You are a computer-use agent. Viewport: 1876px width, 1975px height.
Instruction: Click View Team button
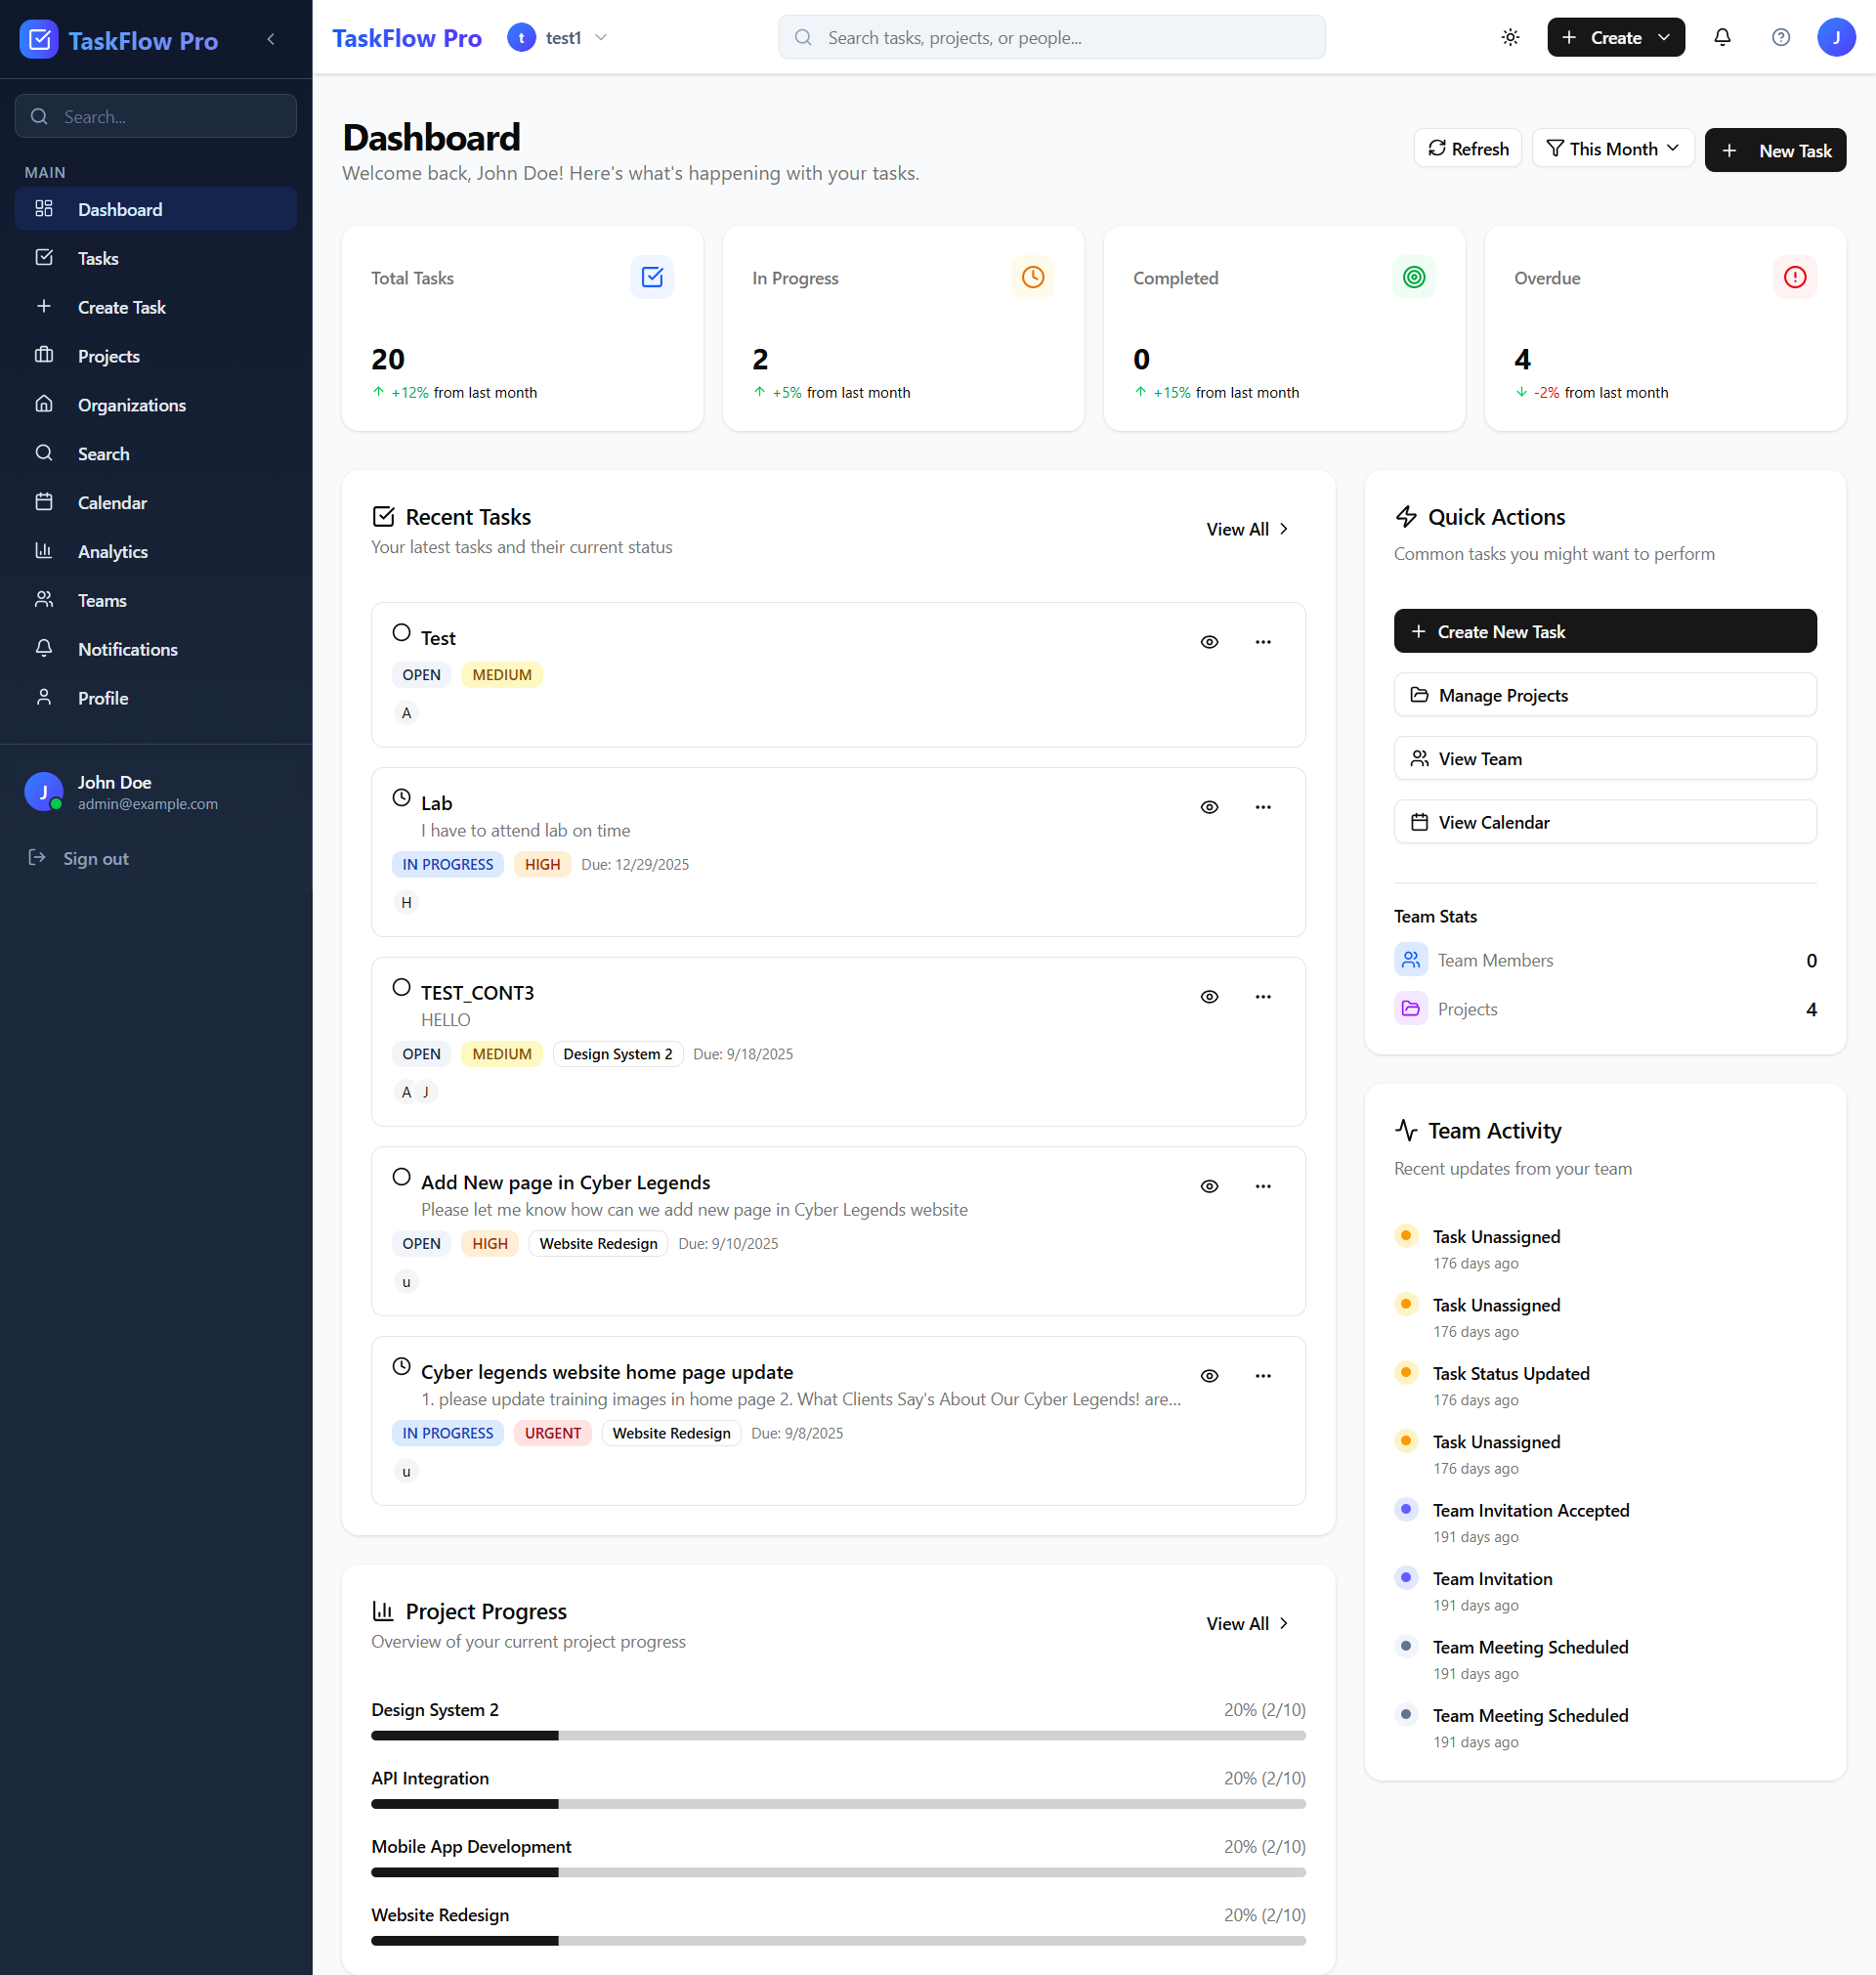click(1604, 759)
